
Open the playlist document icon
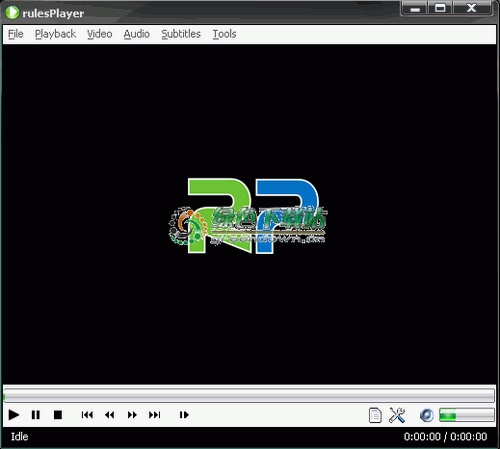pos(375,415)
